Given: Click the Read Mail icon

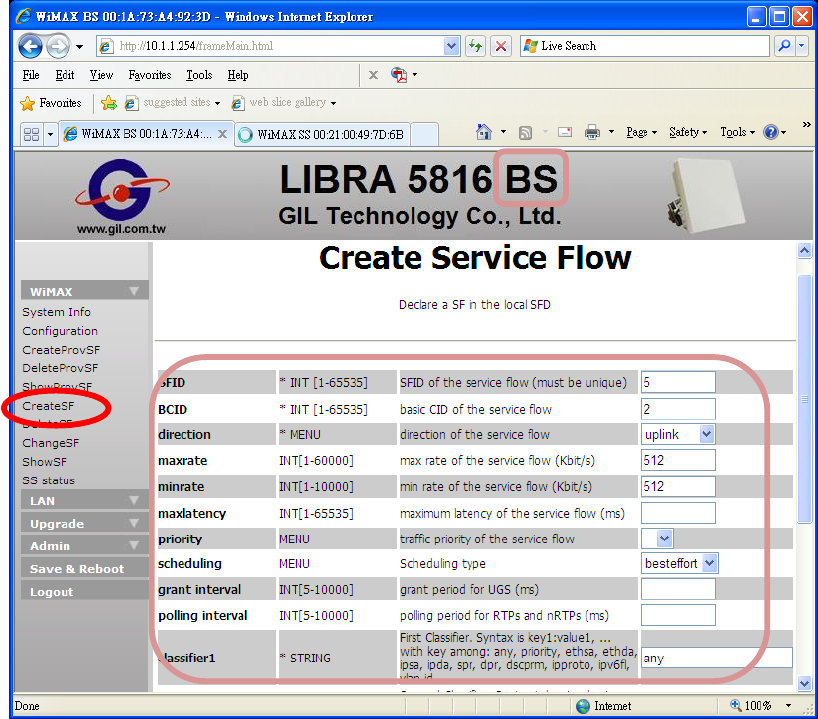Looking at the screenshot, I should coord(564,132).
